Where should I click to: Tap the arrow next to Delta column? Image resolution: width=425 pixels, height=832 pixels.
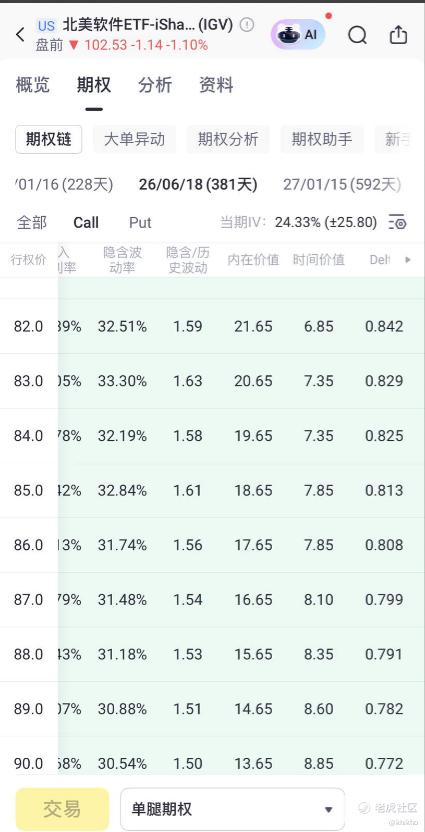coord(408,259)
